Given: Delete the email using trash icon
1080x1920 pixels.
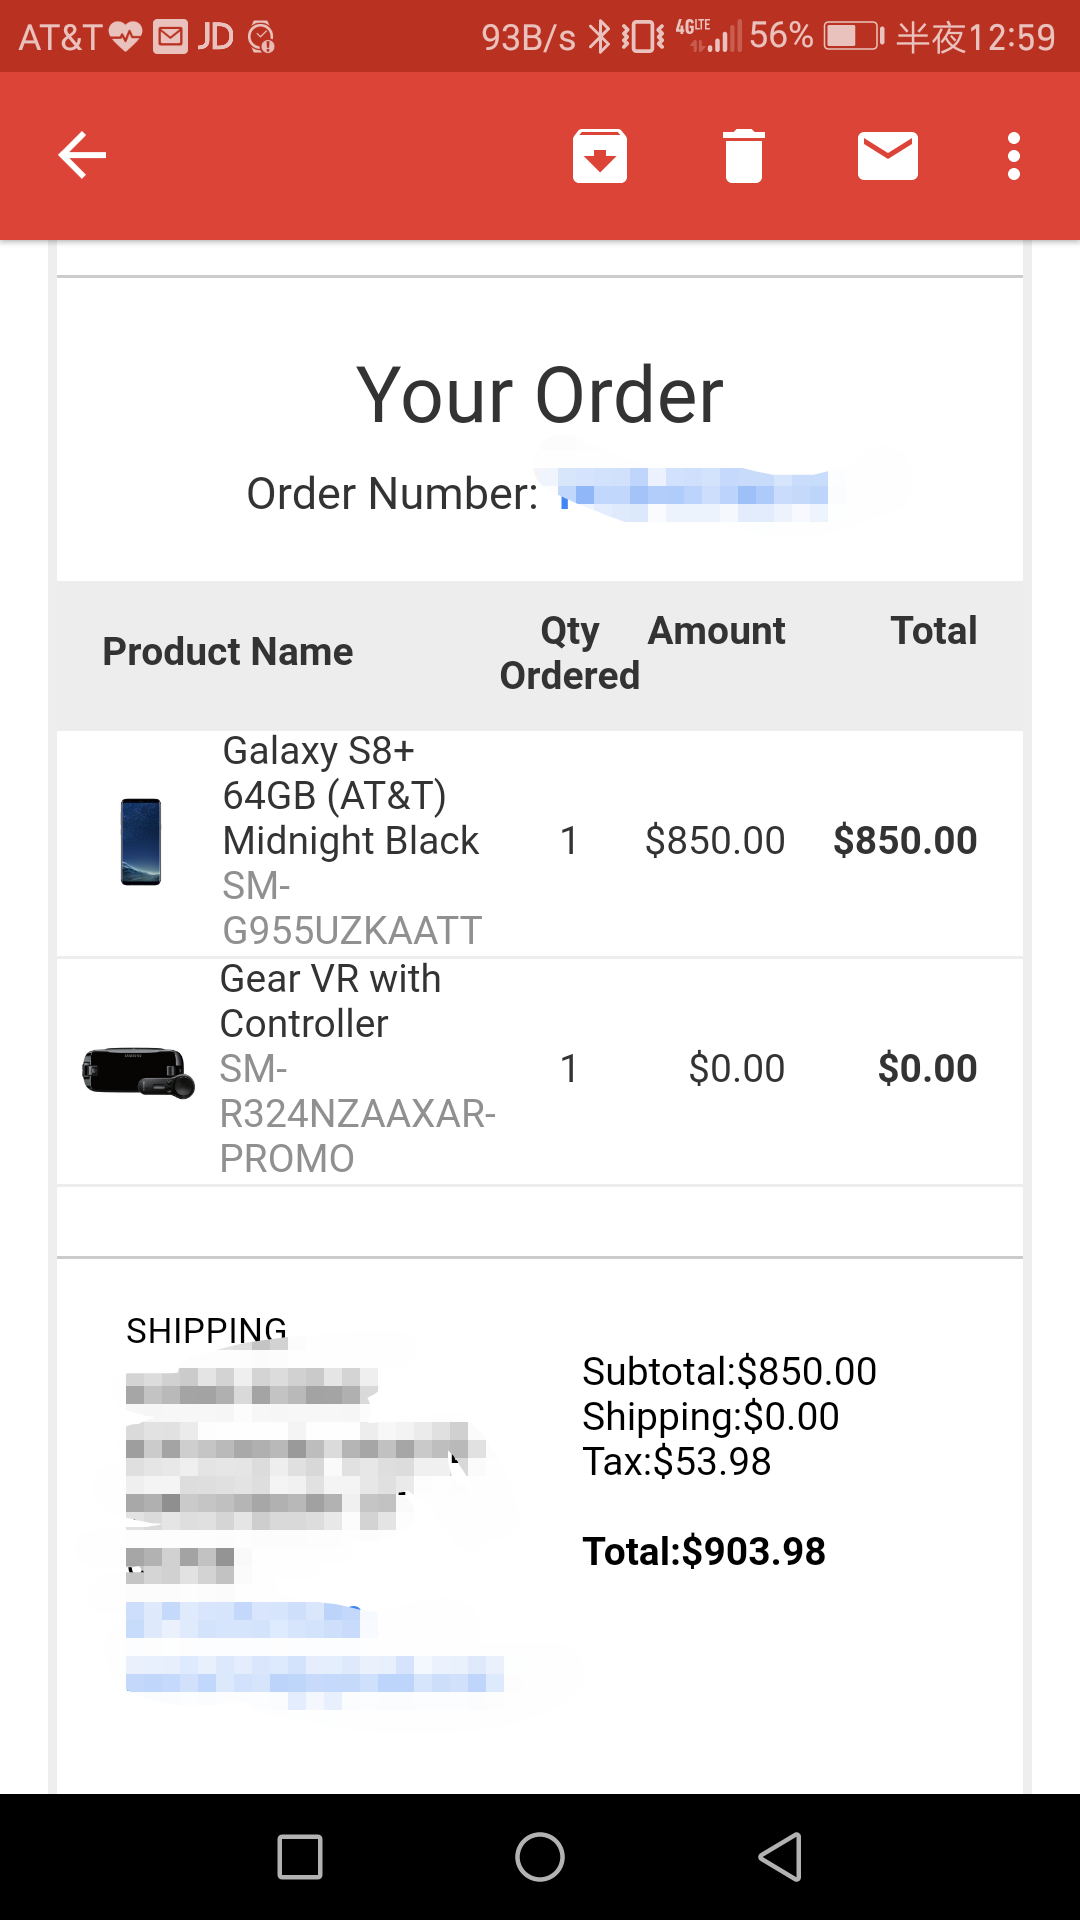Looking at the screenshot, I should click(744, 156).
